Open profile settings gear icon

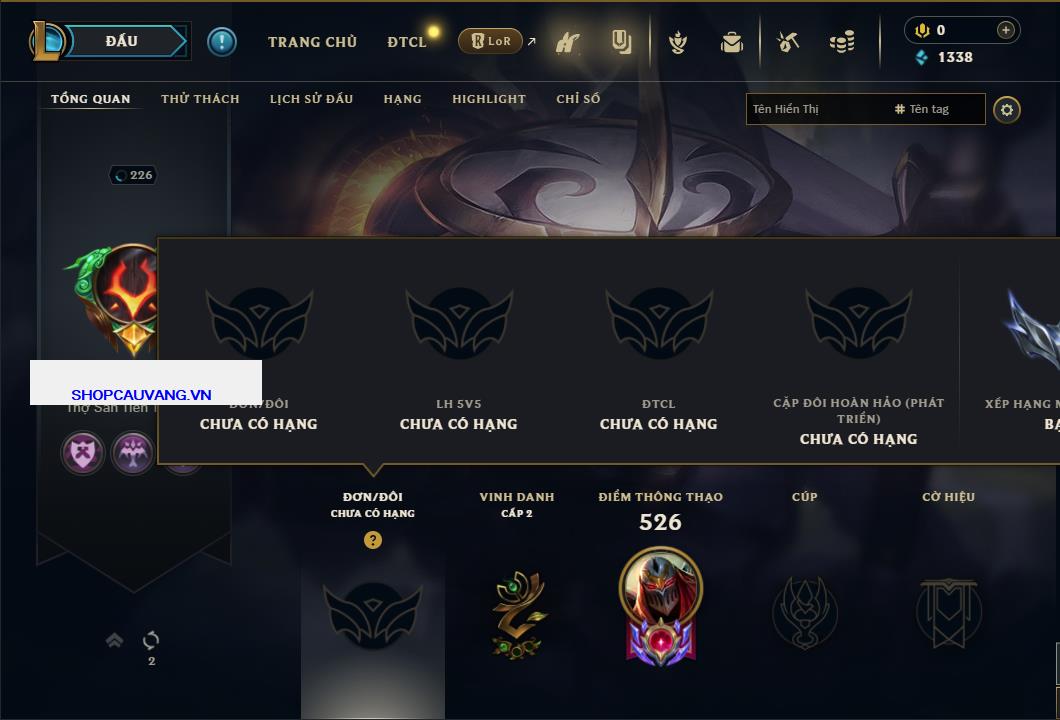click(1007, 110)
